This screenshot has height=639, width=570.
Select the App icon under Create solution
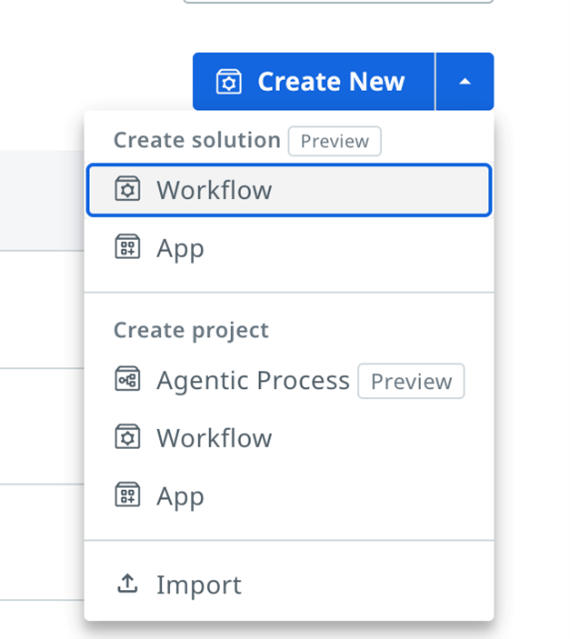point(128,247)
